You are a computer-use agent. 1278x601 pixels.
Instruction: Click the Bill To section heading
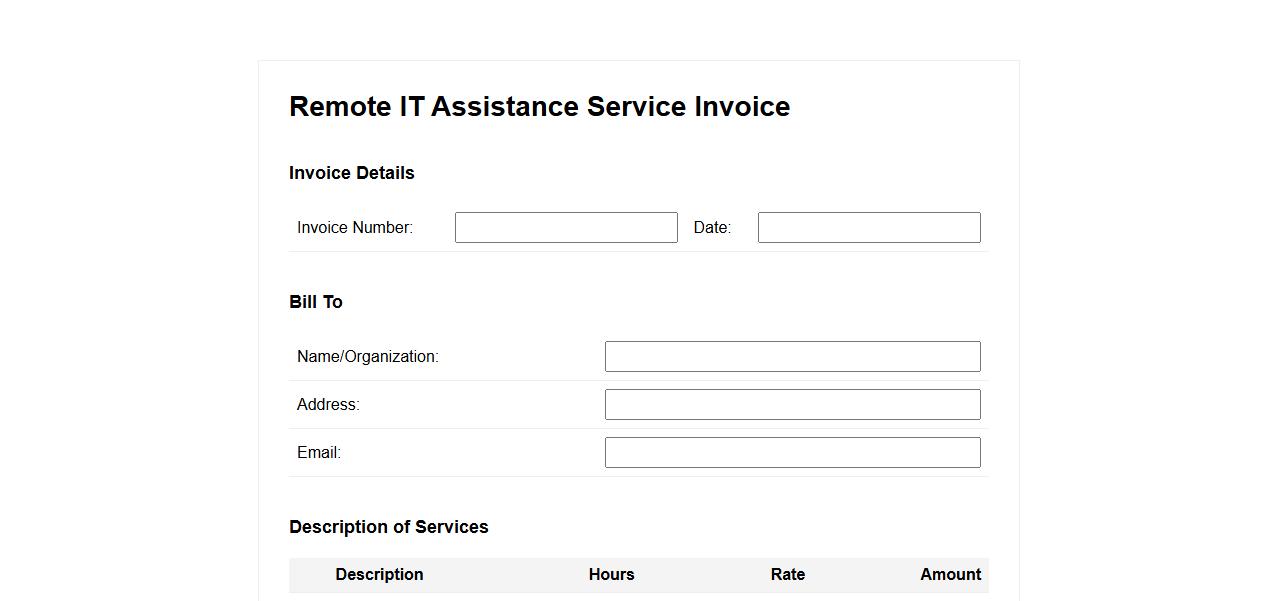point(316,302)
